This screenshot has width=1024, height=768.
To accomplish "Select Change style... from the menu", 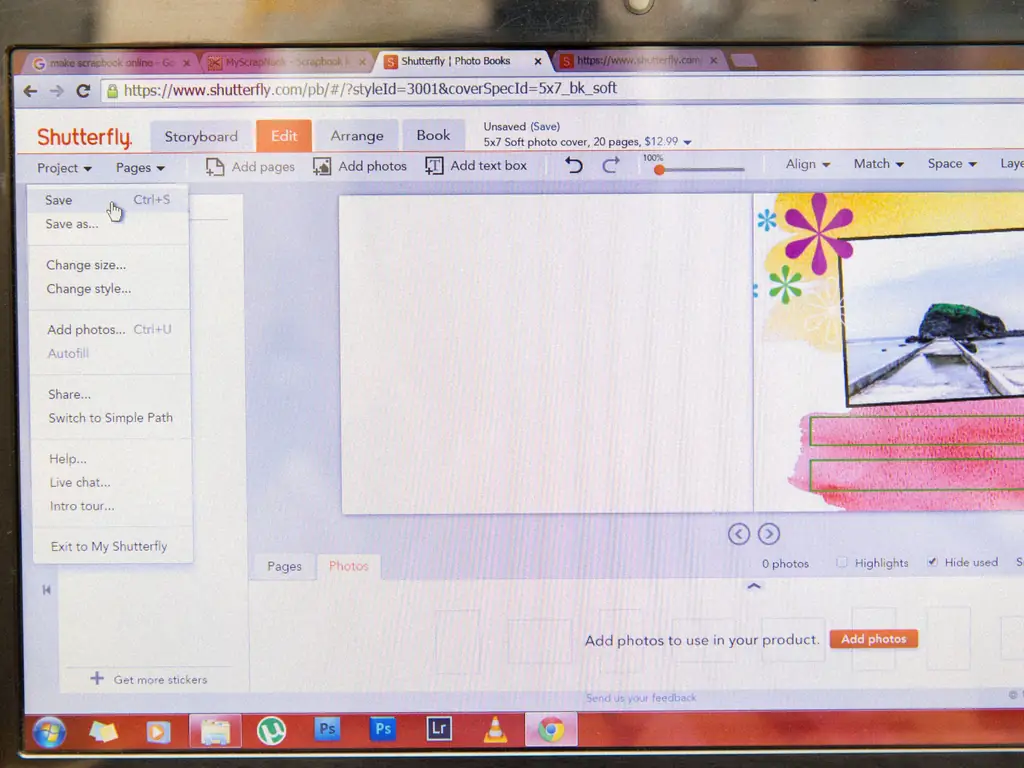I will coord(89,289).
